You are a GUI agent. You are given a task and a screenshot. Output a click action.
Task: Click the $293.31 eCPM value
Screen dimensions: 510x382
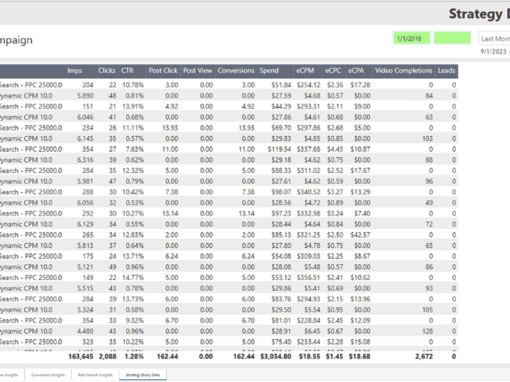[308, 106]
